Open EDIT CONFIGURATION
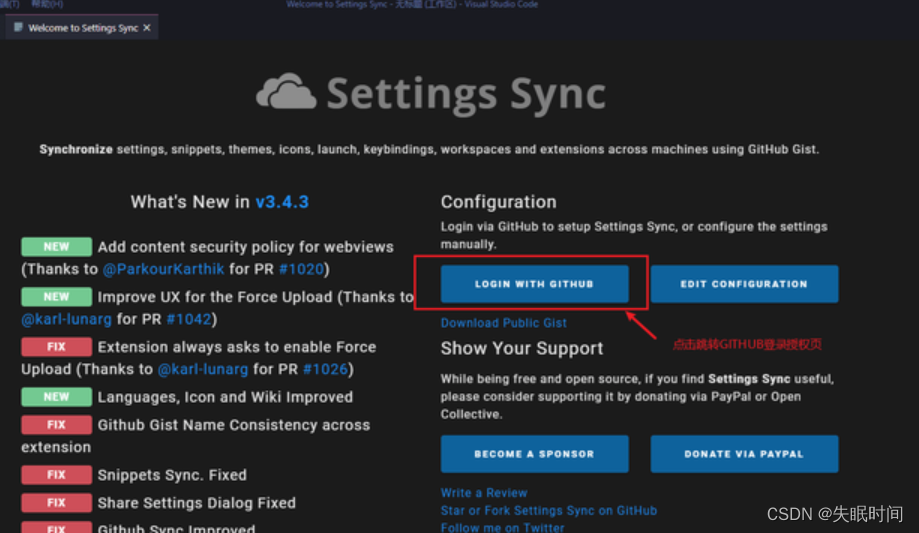 click(744, 284)
